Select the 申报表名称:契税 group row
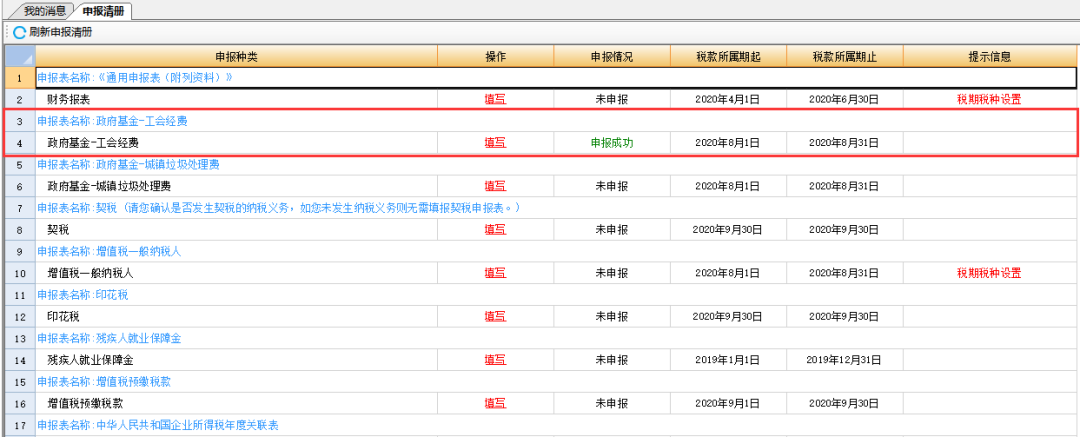 pos(555,208)
